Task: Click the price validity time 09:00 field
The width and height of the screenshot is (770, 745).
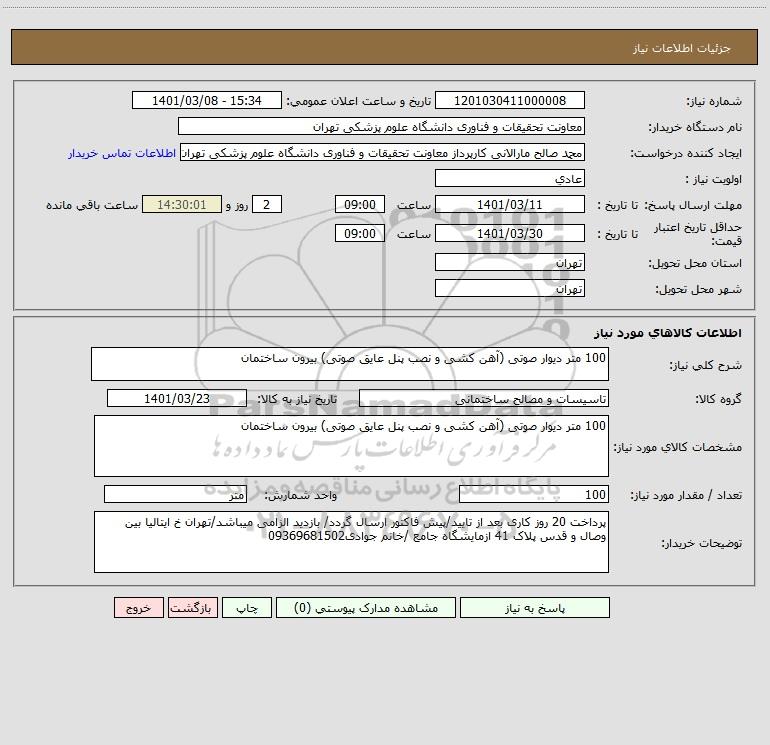Action: (359, 233)
